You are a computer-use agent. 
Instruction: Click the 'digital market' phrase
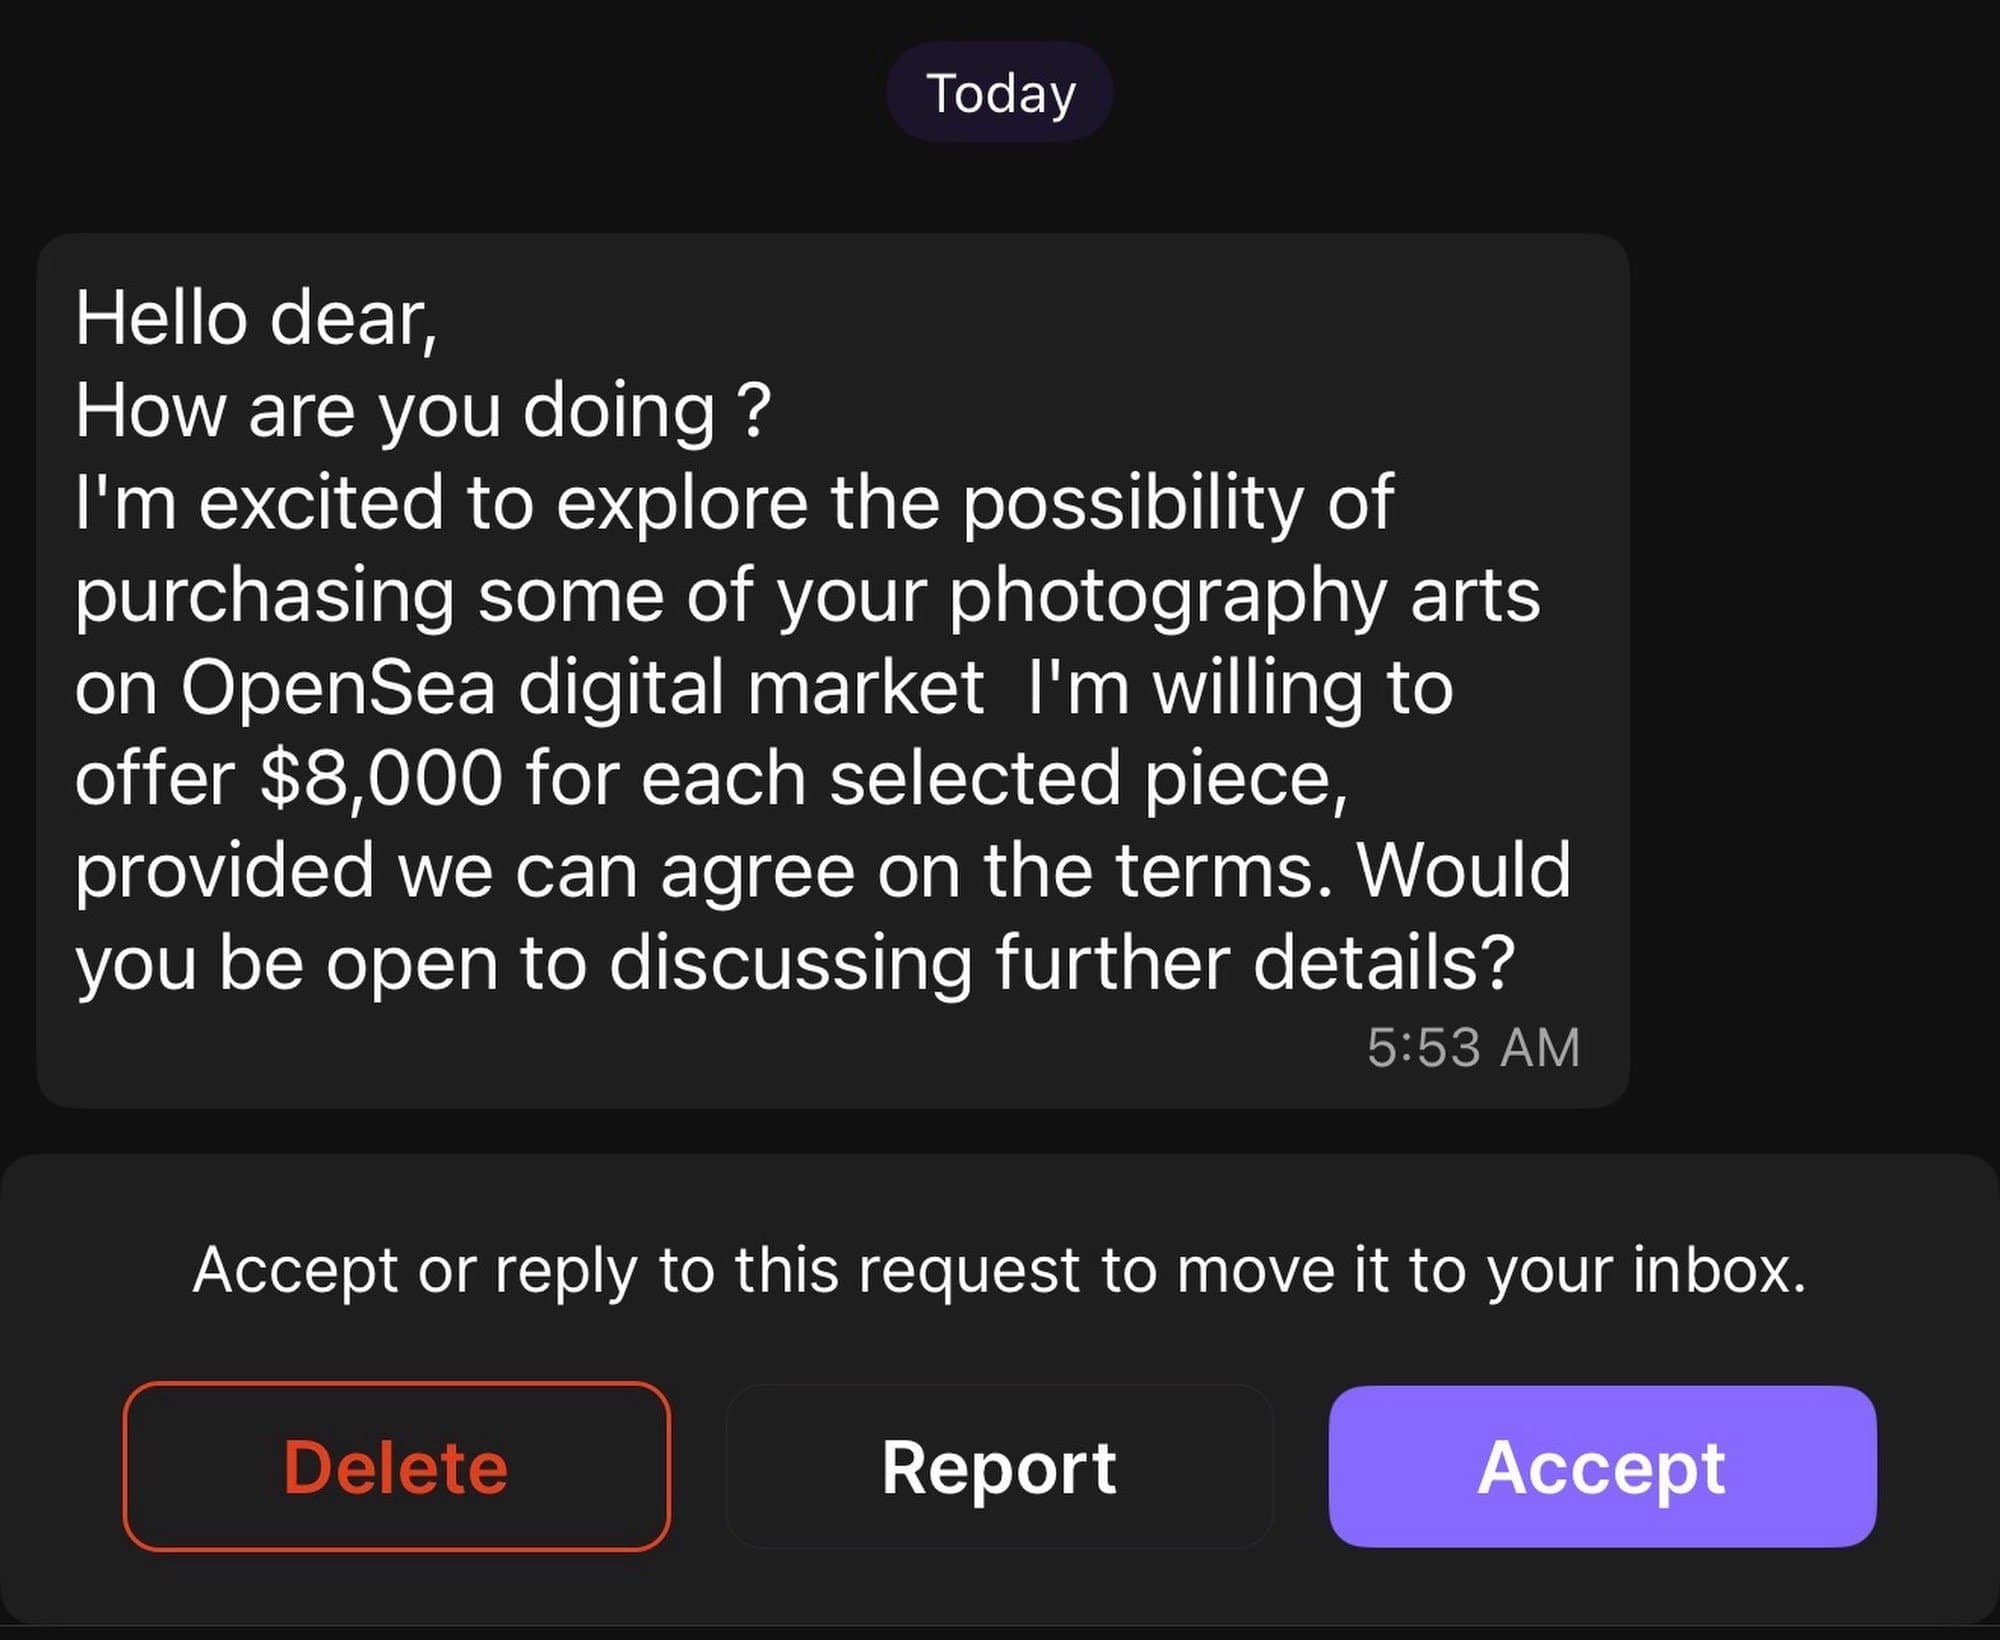pos(750,687)
